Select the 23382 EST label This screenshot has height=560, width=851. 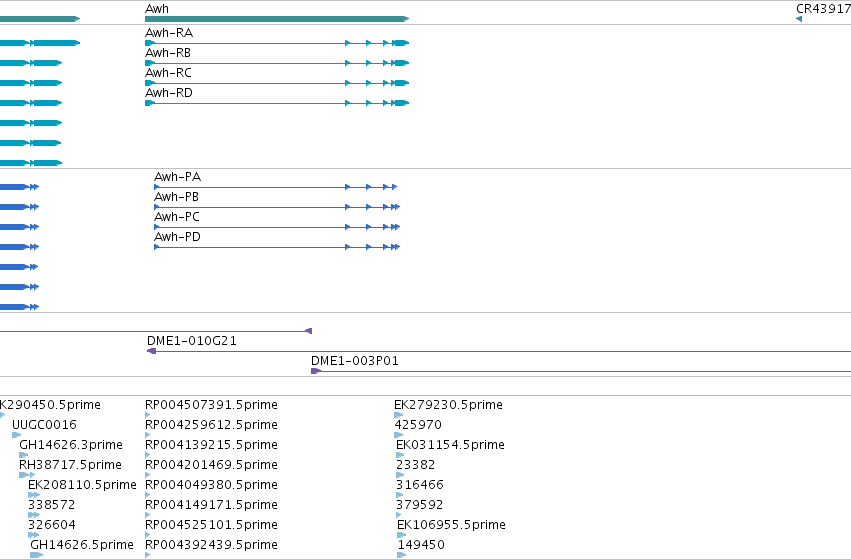(x=416, y=465)
